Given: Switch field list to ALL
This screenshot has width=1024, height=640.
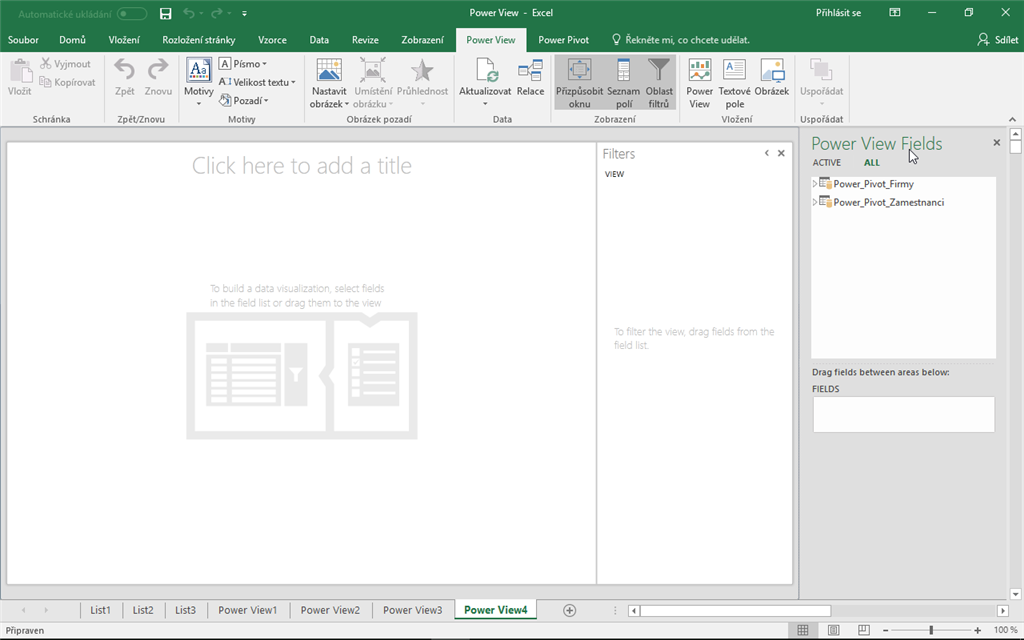Looking at the screenshot, I should click(x=872, y=163).
